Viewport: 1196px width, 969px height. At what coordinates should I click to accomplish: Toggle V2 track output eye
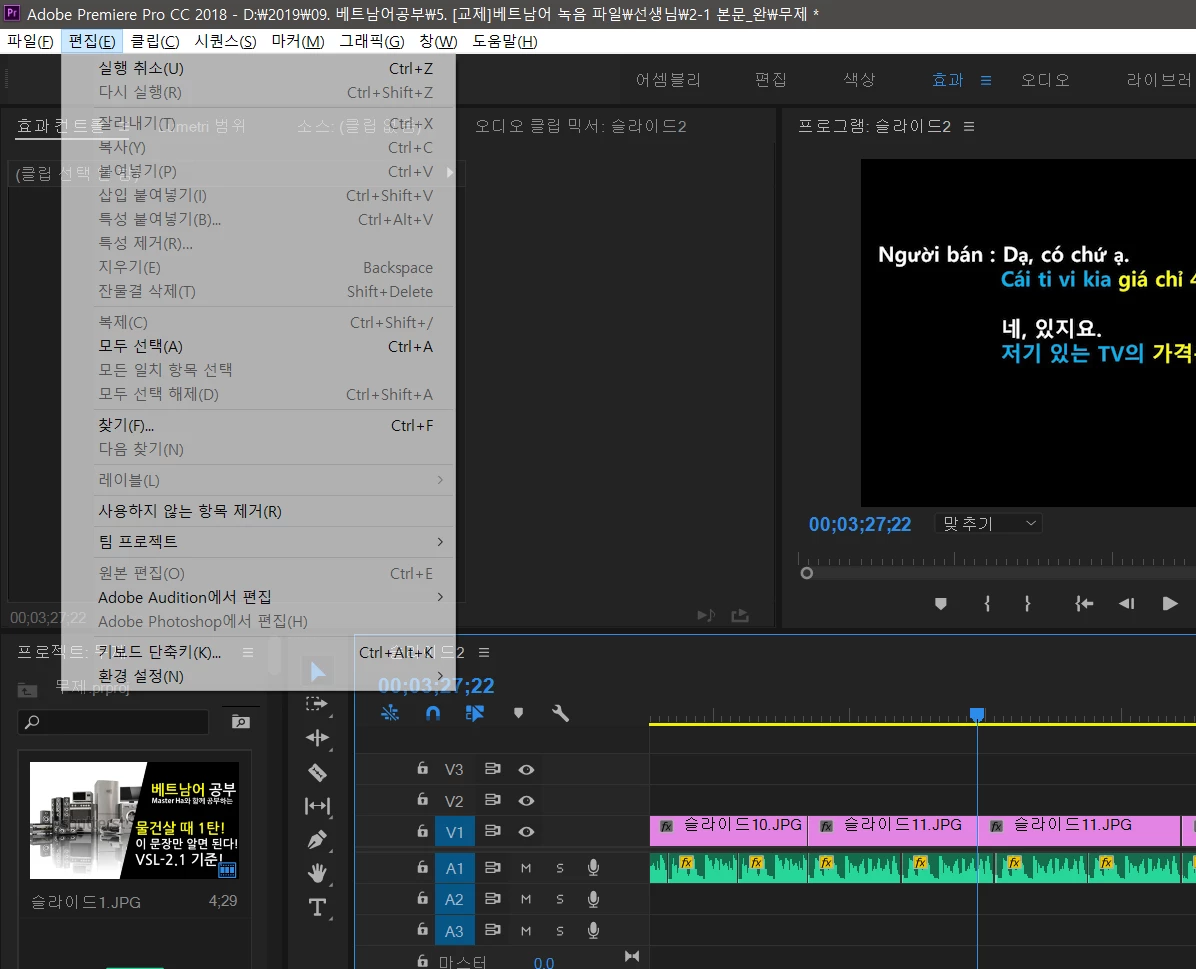[x=526, y=801]
